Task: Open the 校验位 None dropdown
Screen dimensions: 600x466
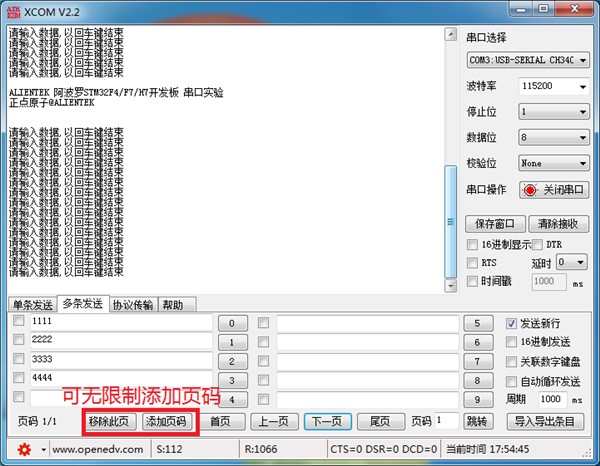Action: coord(554,163)
